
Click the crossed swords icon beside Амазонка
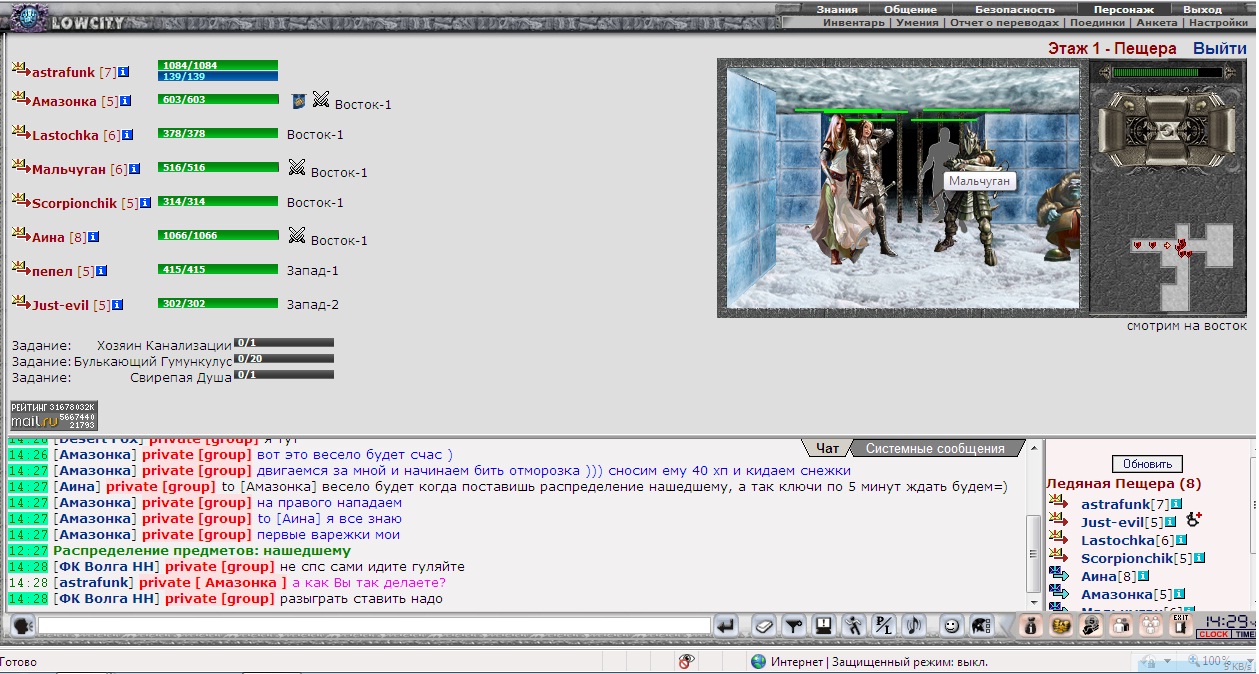321,100
